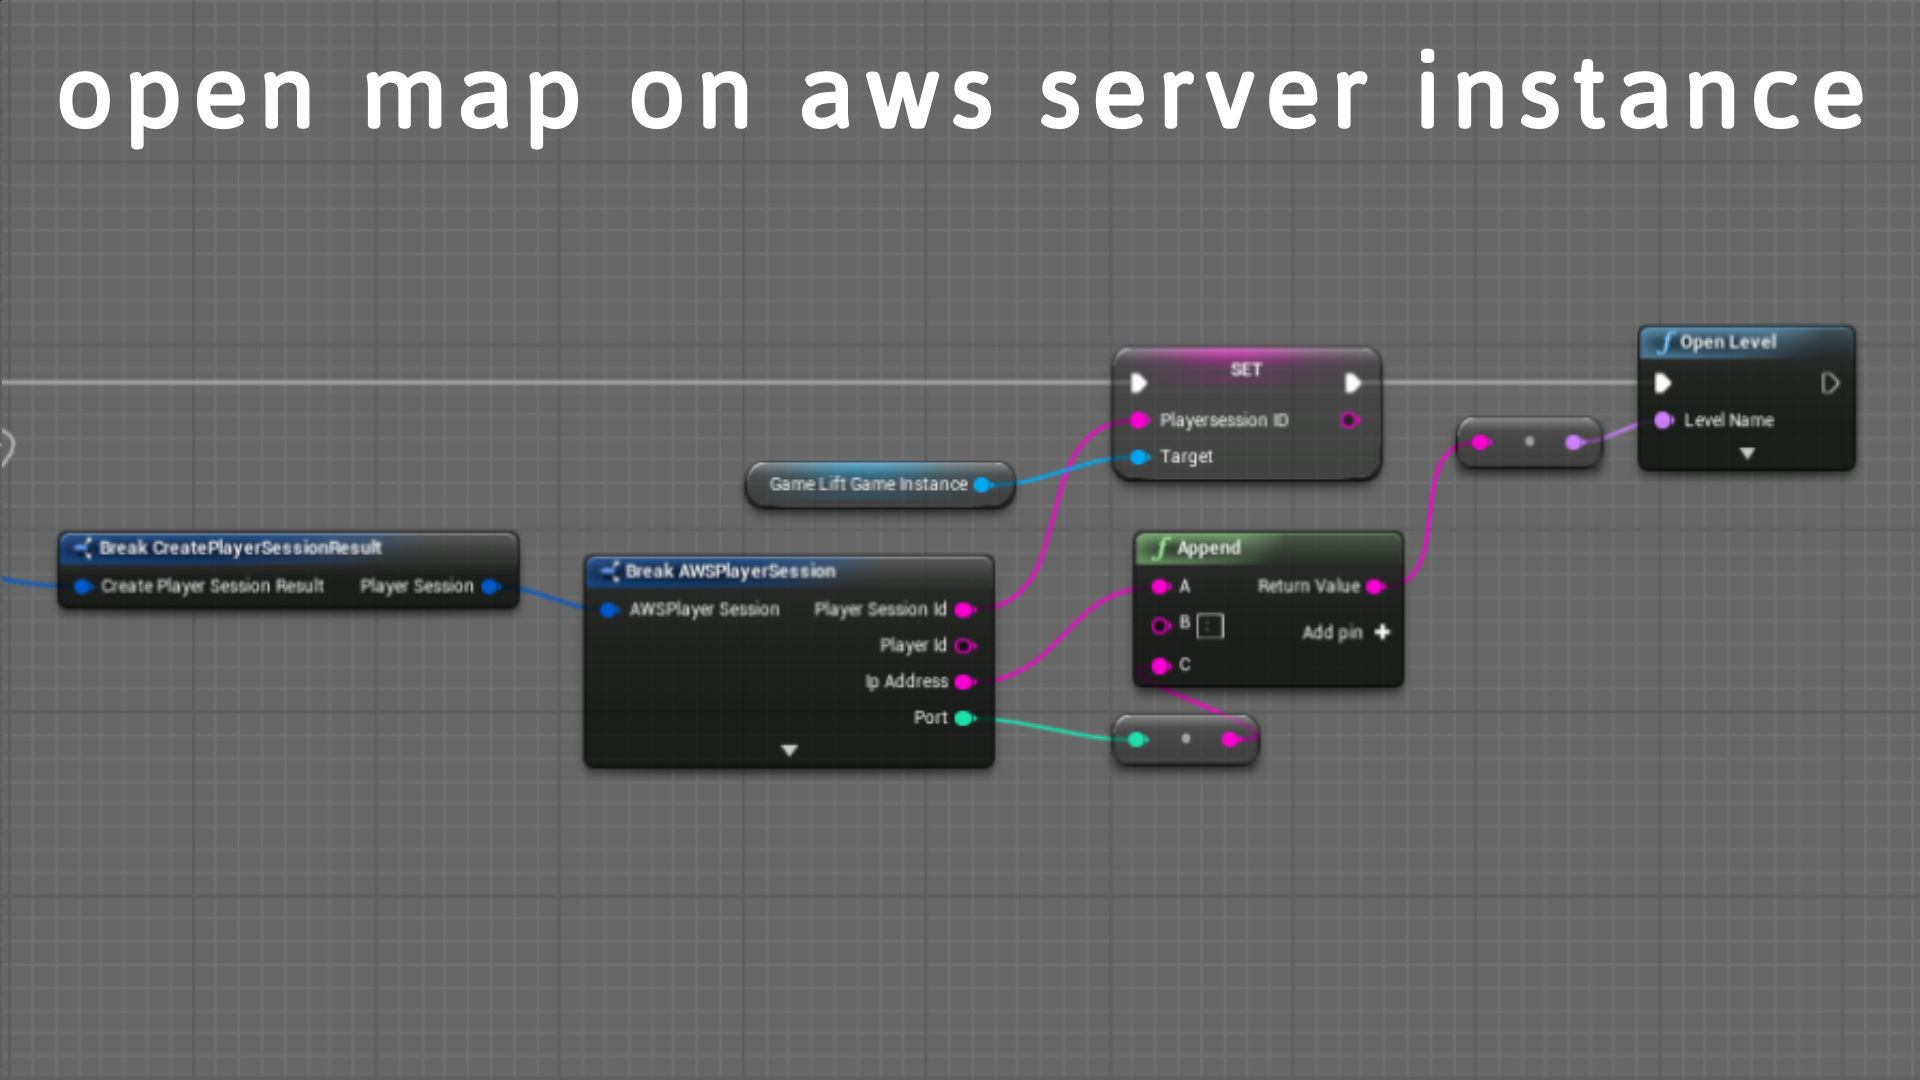This screenshot has width=1920, height=1080.
Task: Click the Append node B input pin
Action: click(1161, 626)
